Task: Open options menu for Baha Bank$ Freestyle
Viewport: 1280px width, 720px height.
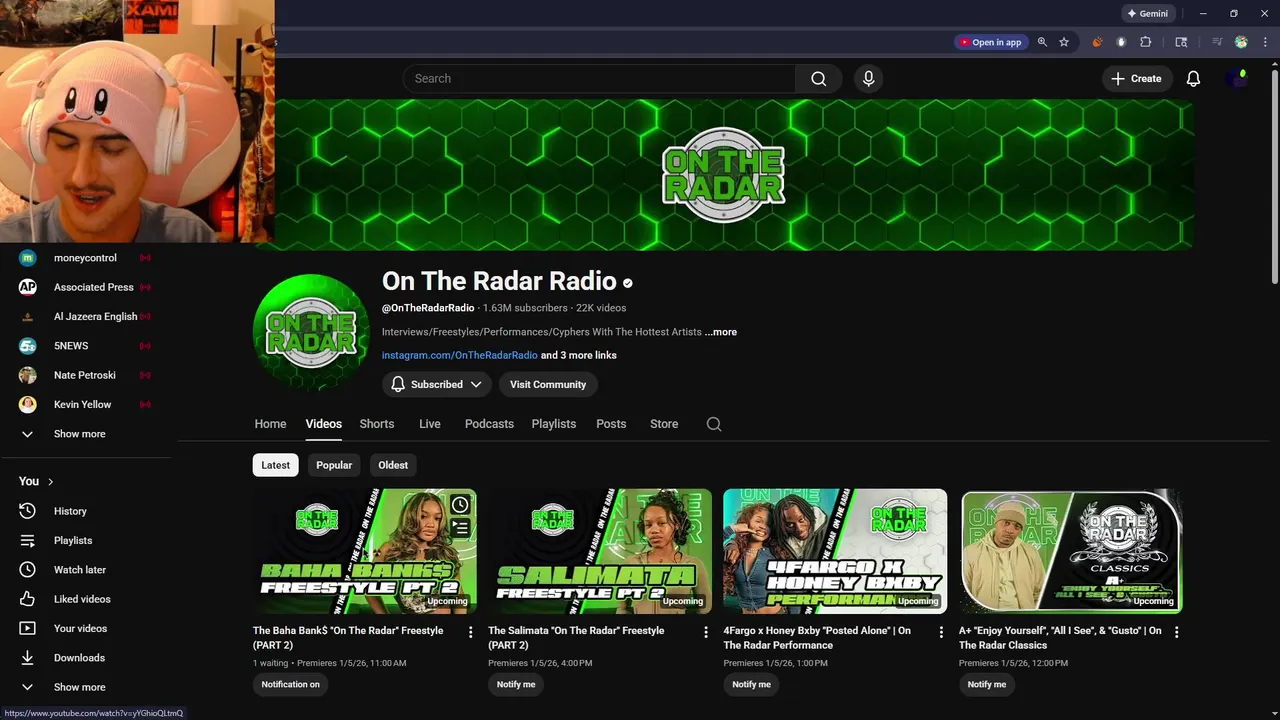Action: click(470, 632)
